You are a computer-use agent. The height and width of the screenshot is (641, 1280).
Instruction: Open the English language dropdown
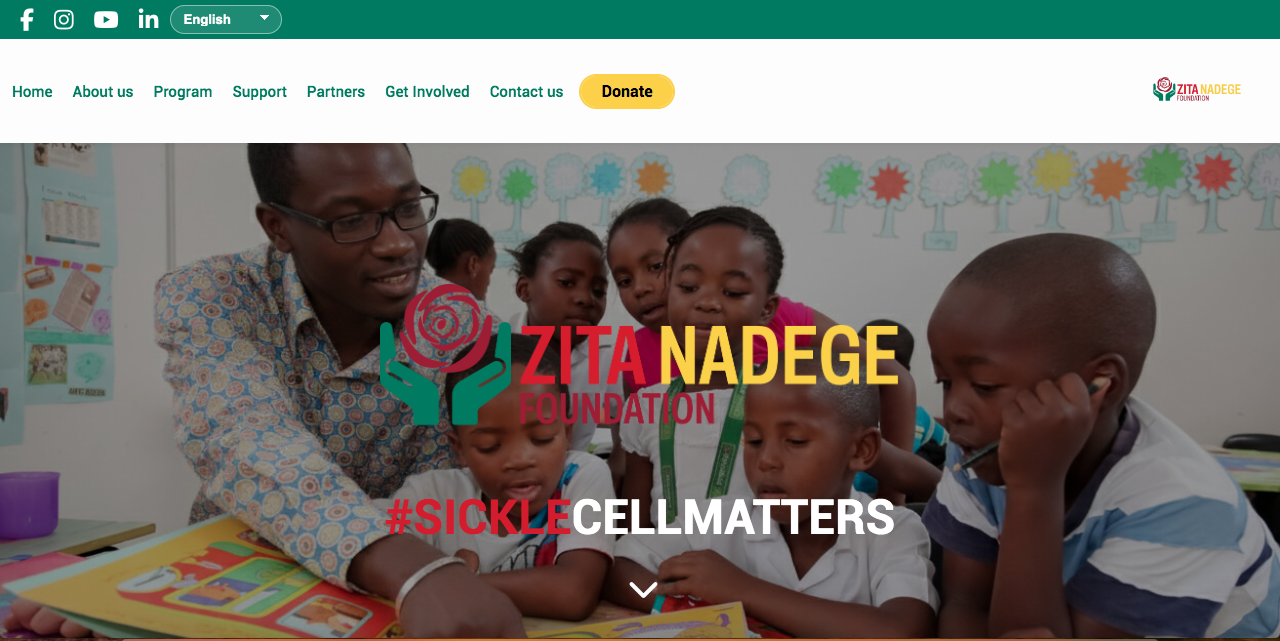click(x=226, y=19)
